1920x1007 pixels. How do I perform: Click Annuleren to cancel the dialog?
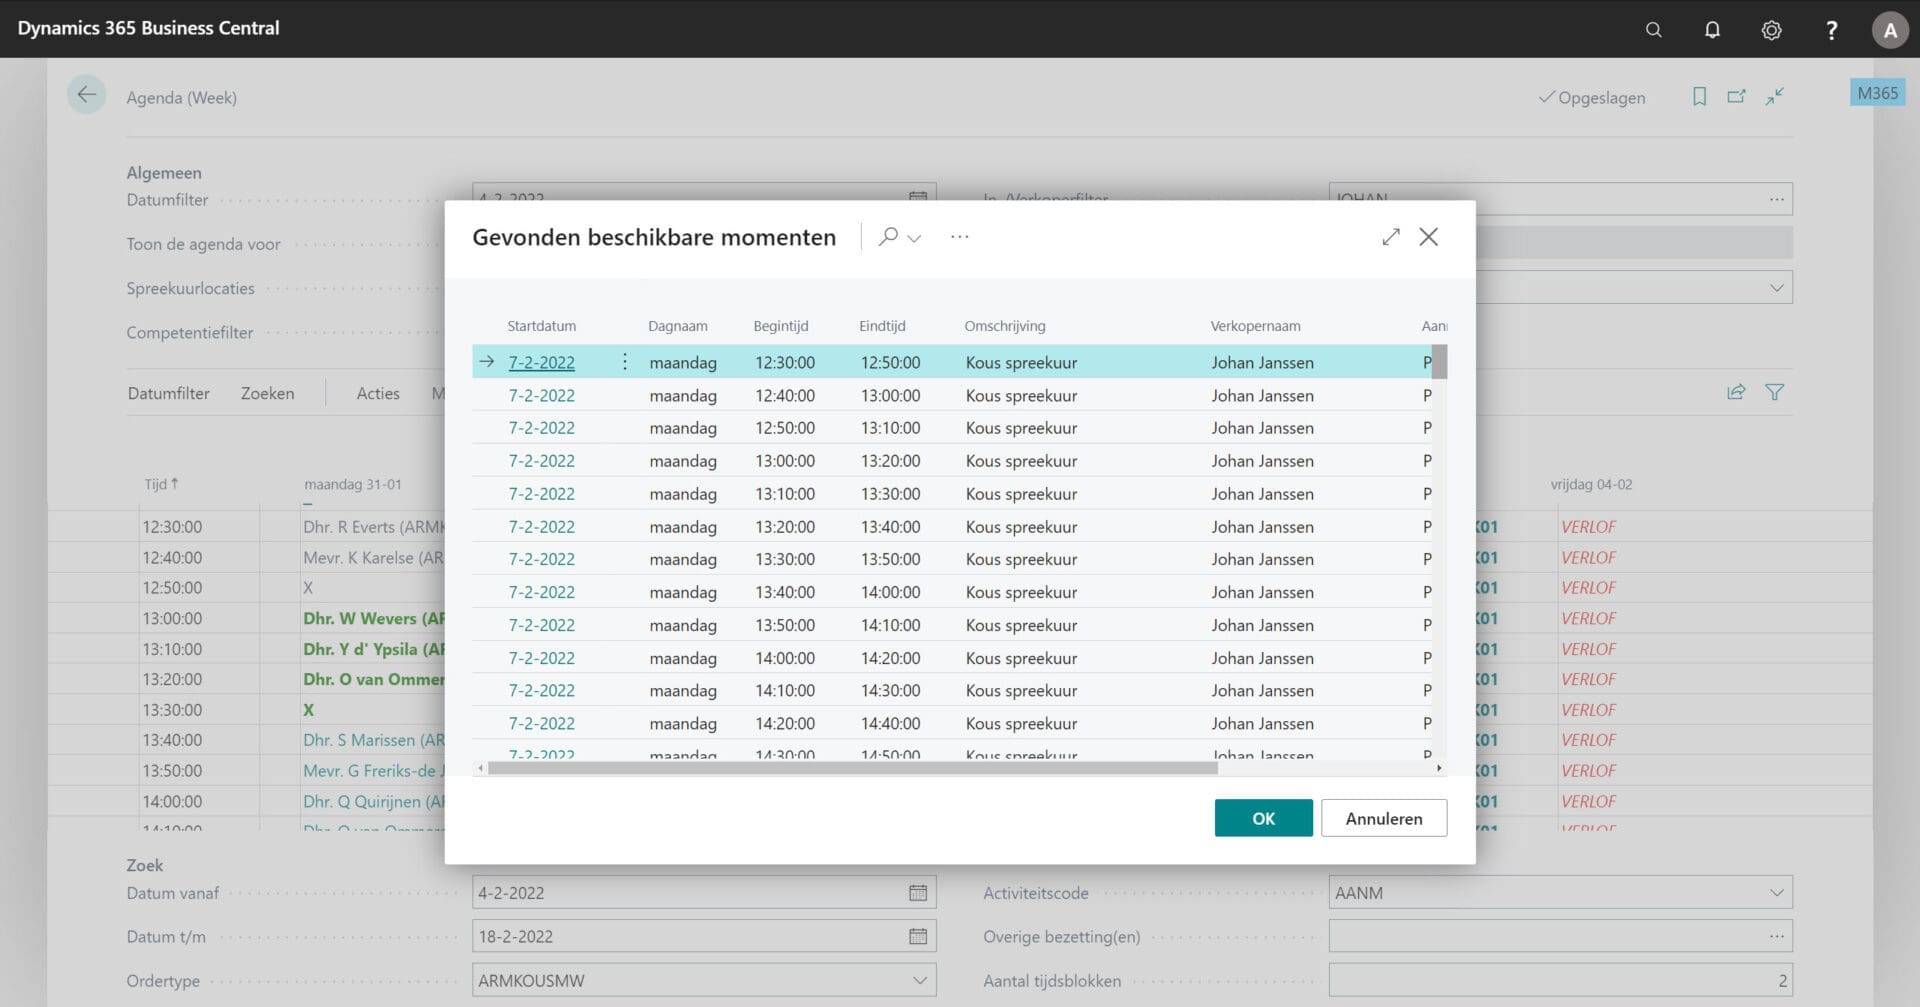(1384, 818)
